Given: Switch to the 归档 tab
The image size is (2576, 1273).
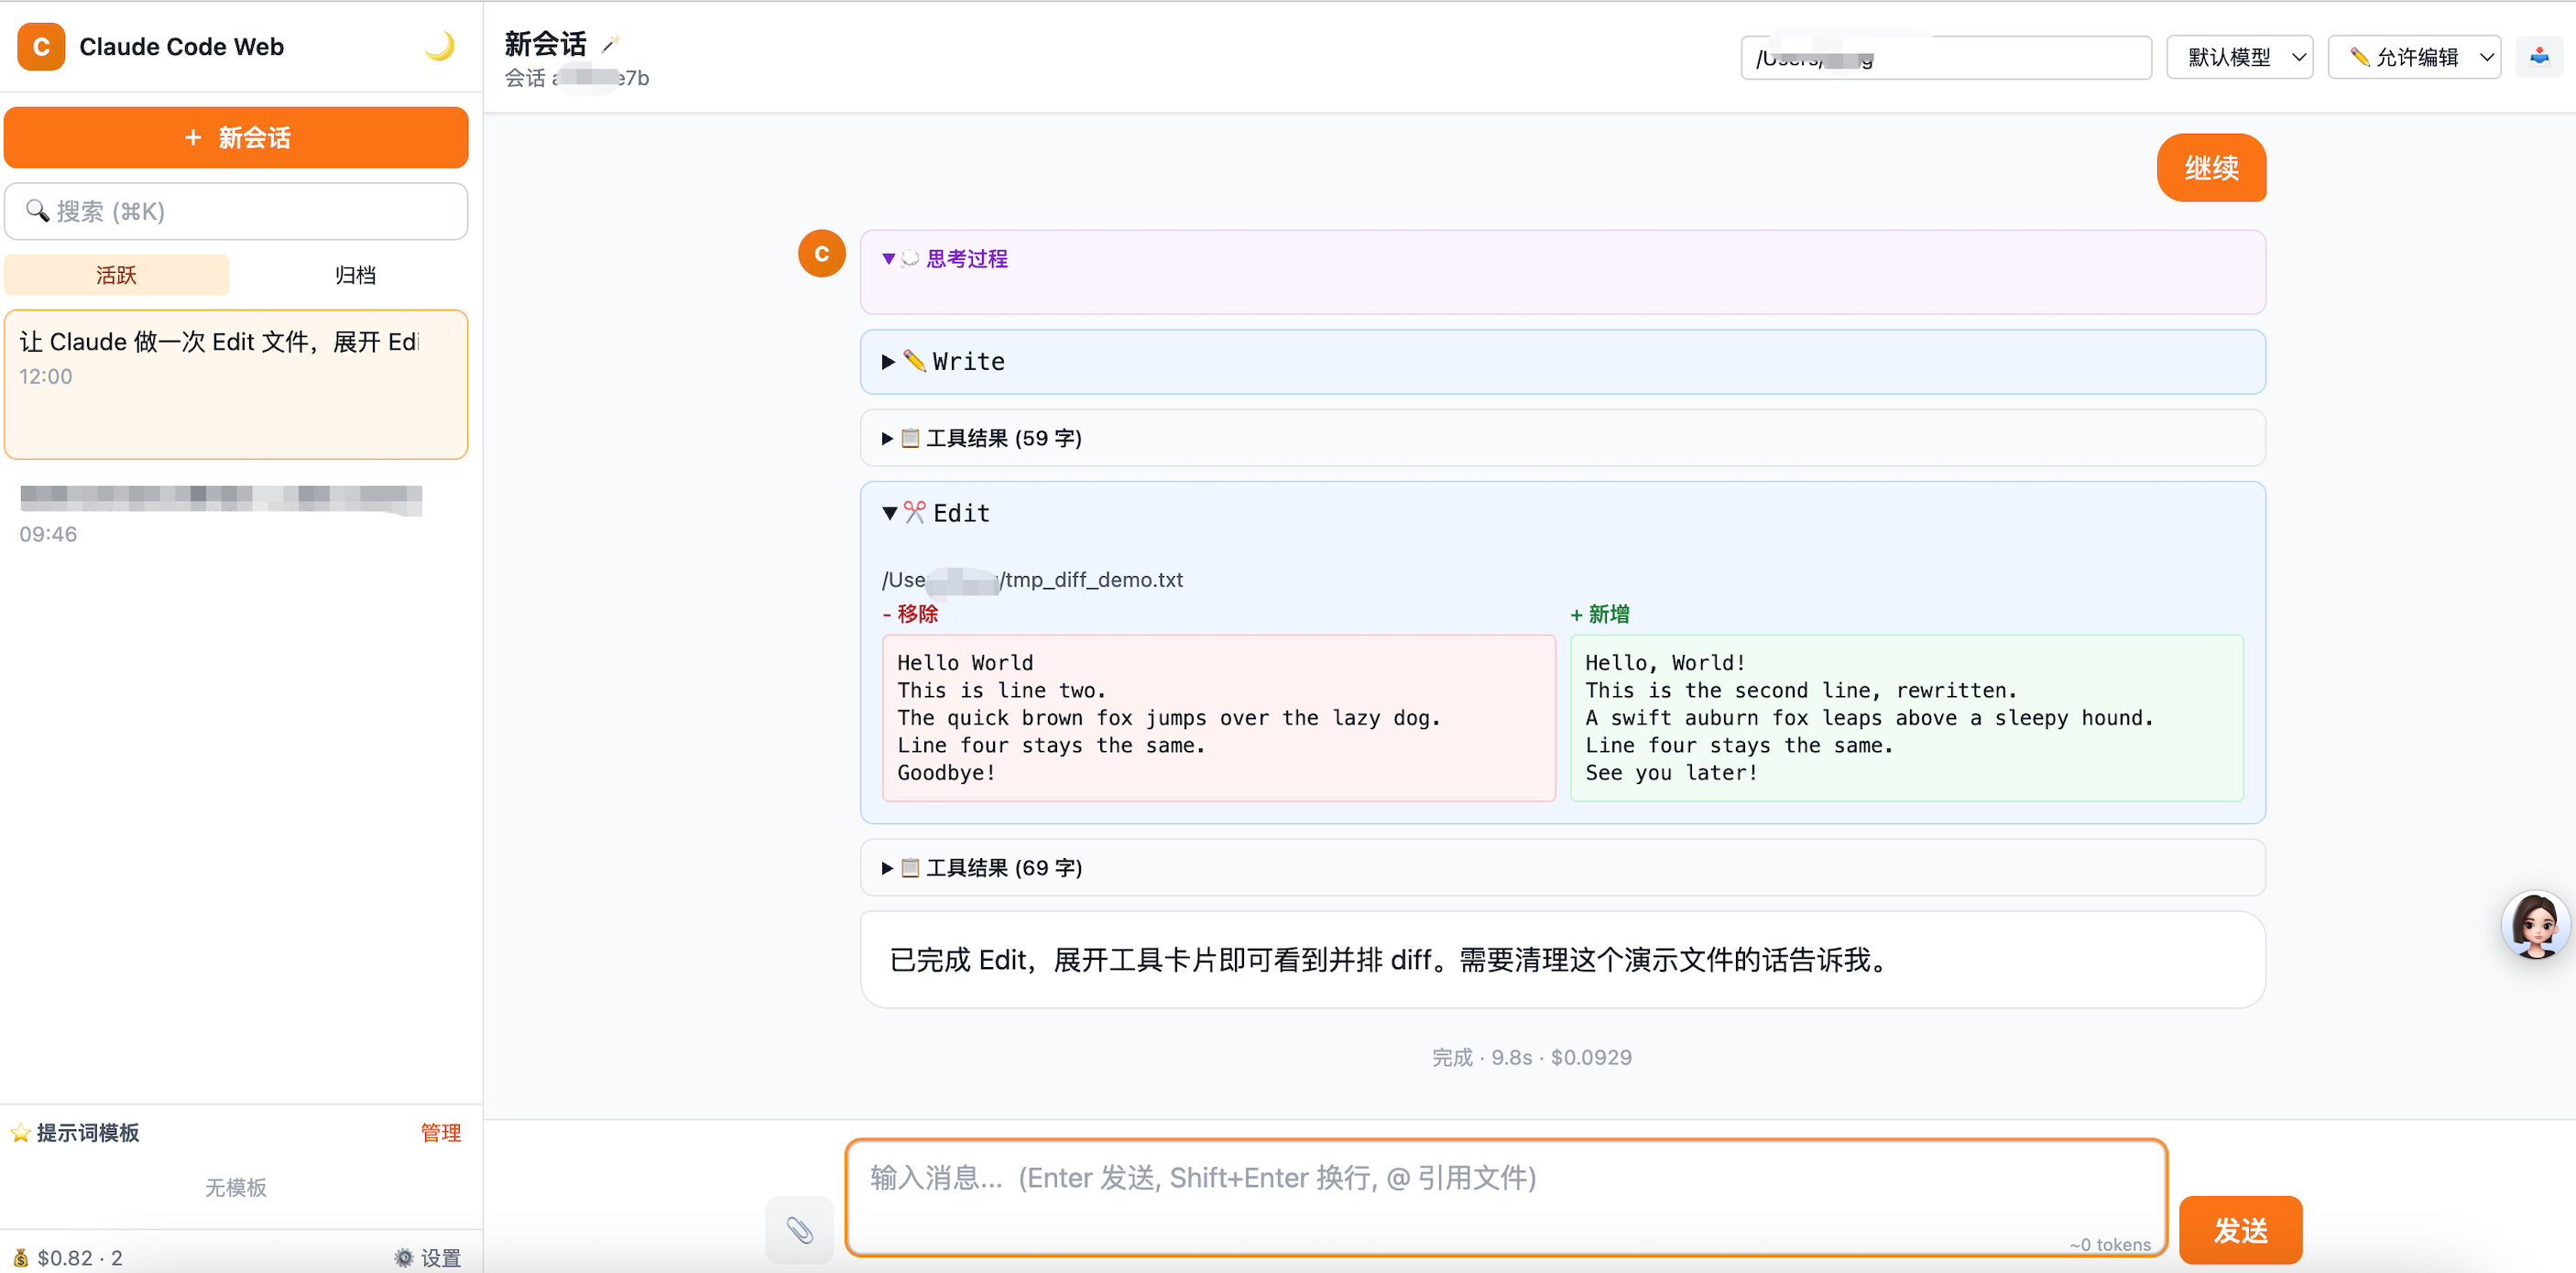Looking at the screenshot, I should click(x=354, y=275).
